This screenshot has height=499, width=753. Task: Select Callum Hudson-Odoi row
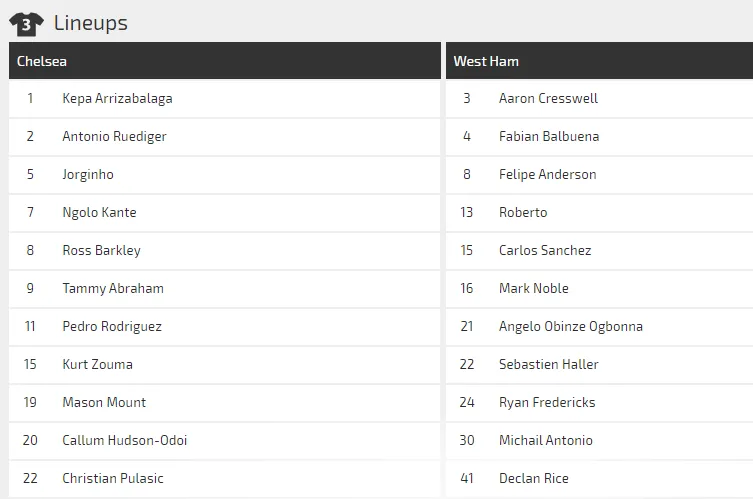point(124,440)
